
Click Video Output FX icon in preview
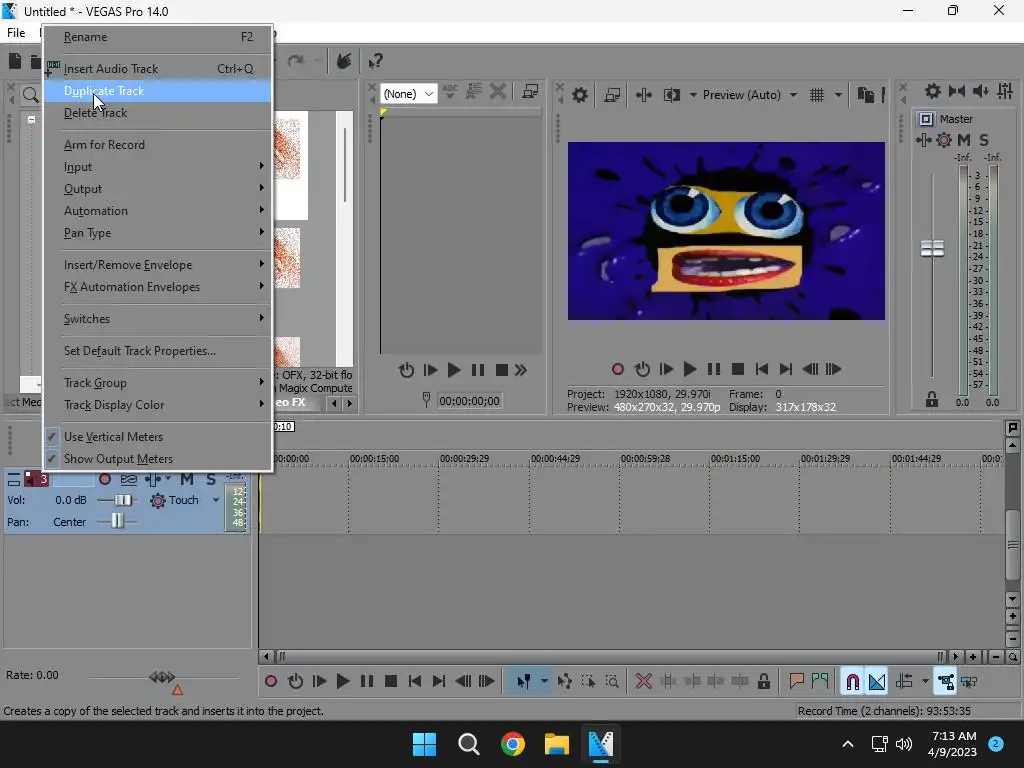pyautogui.click(x=643, y=95)
